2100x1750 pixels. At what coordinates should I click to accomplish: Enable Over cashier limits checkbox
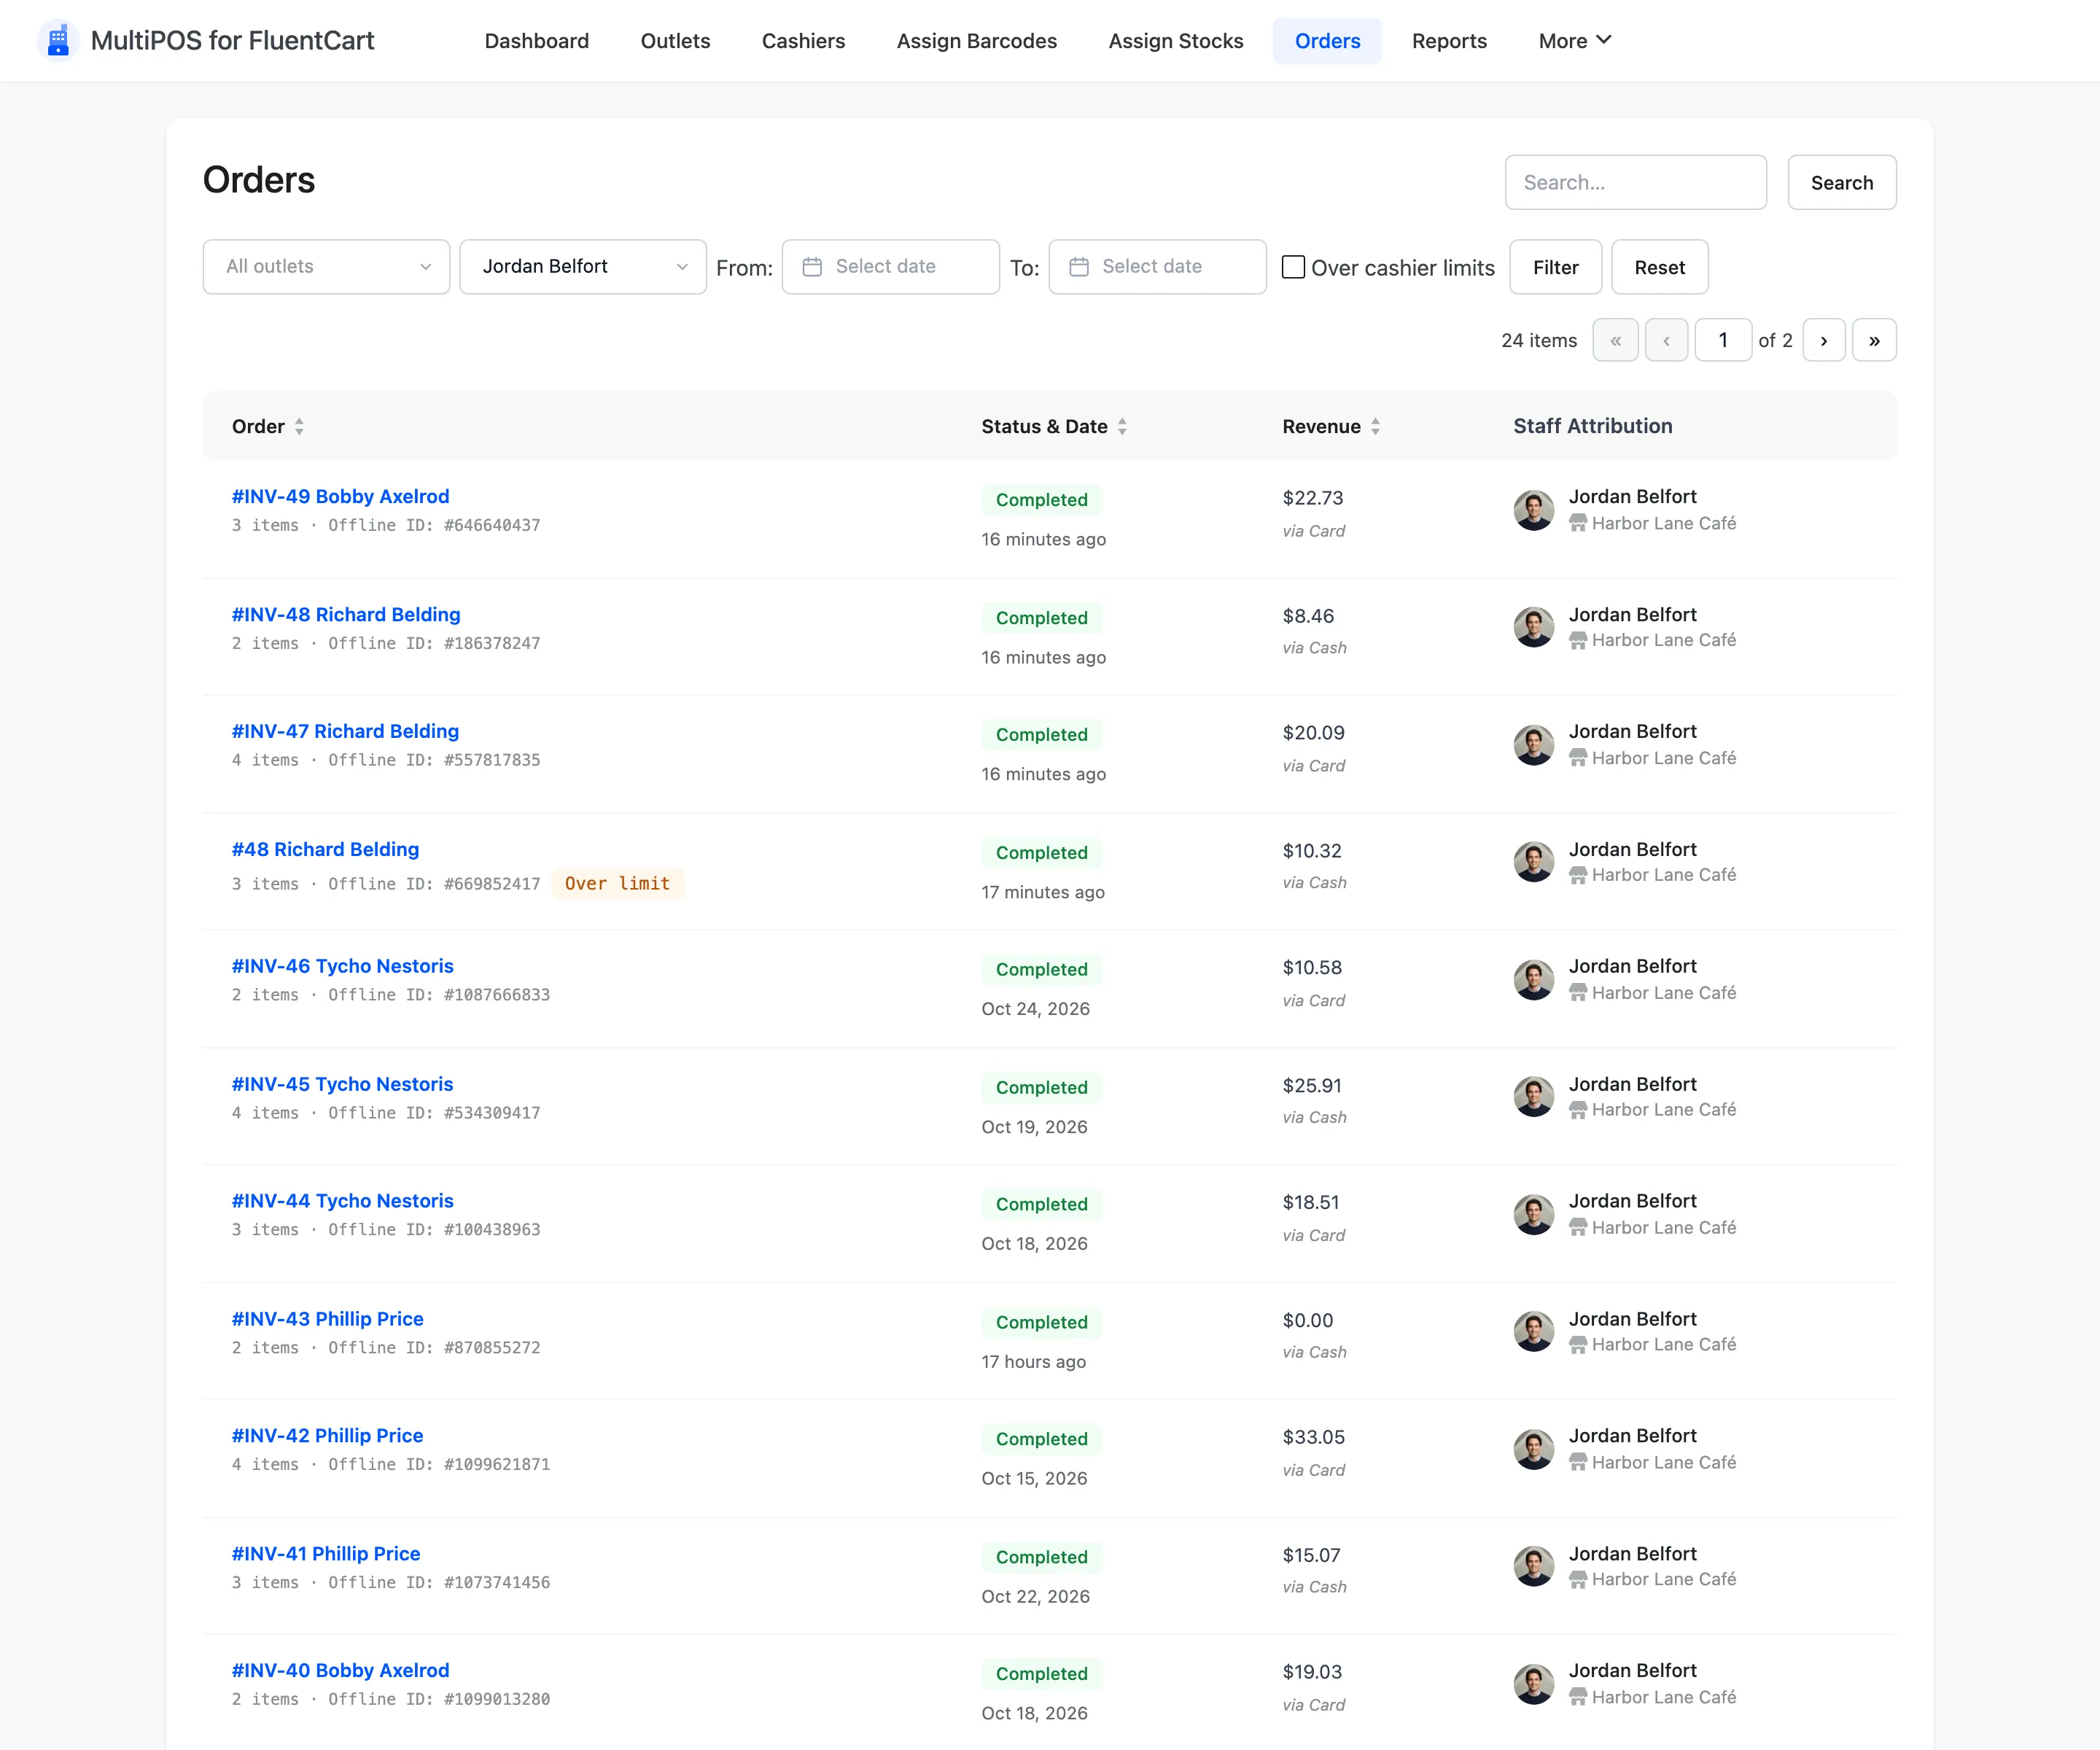pyautogui.click(x=1293, y=267)
